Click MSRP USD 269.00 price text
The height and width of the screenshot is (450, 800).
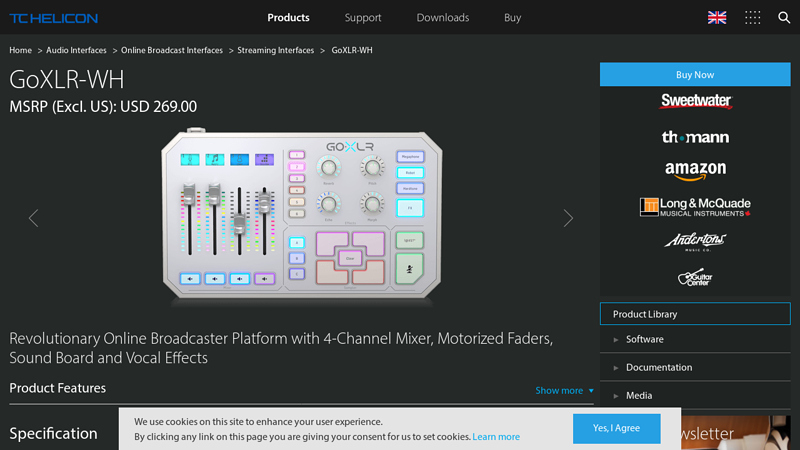103,107
